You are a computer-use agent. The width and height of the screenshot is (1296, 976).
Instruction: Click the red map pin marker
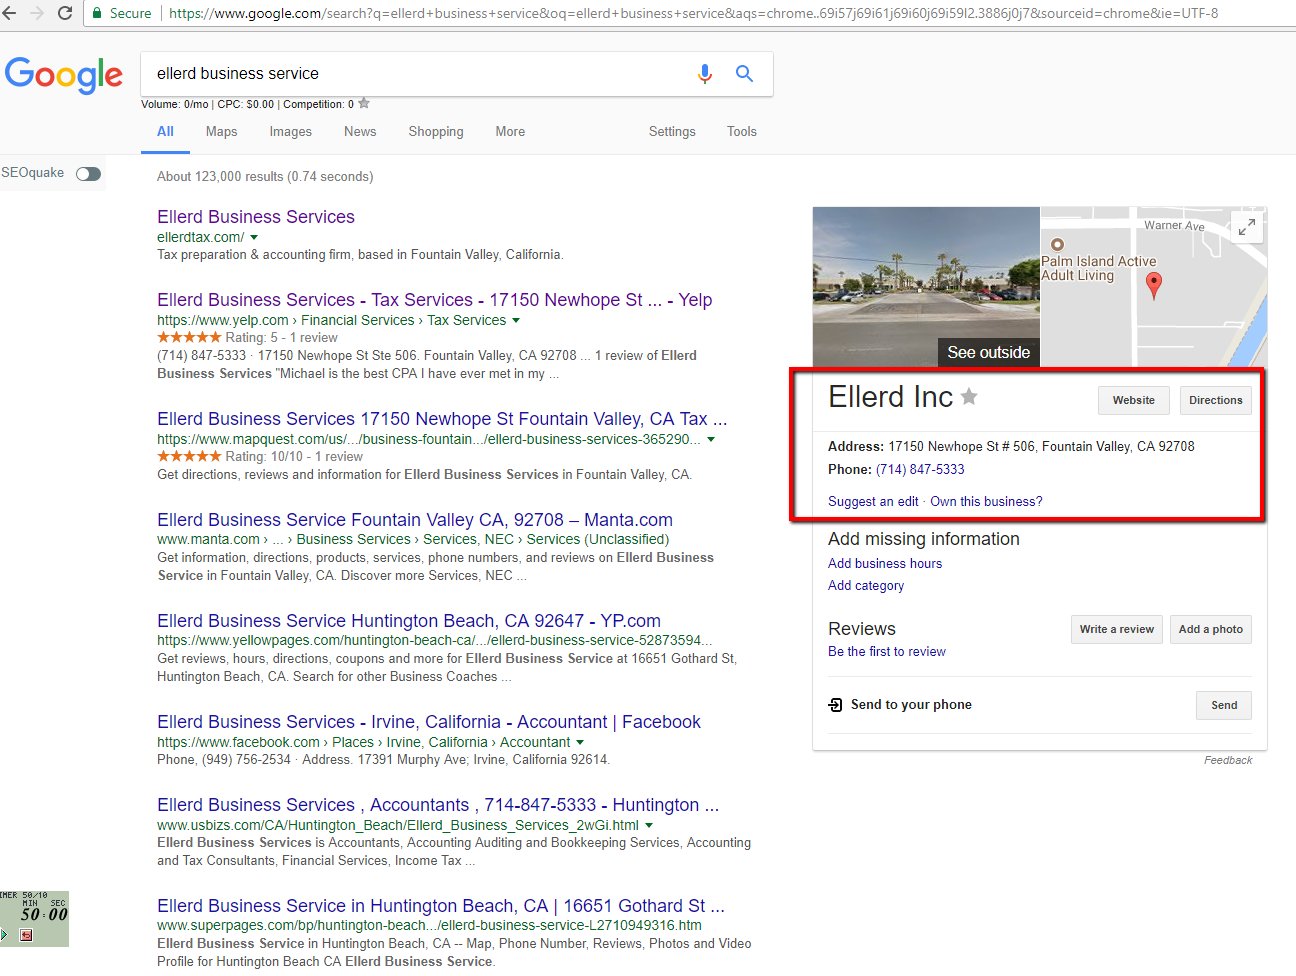[1154, 285]
